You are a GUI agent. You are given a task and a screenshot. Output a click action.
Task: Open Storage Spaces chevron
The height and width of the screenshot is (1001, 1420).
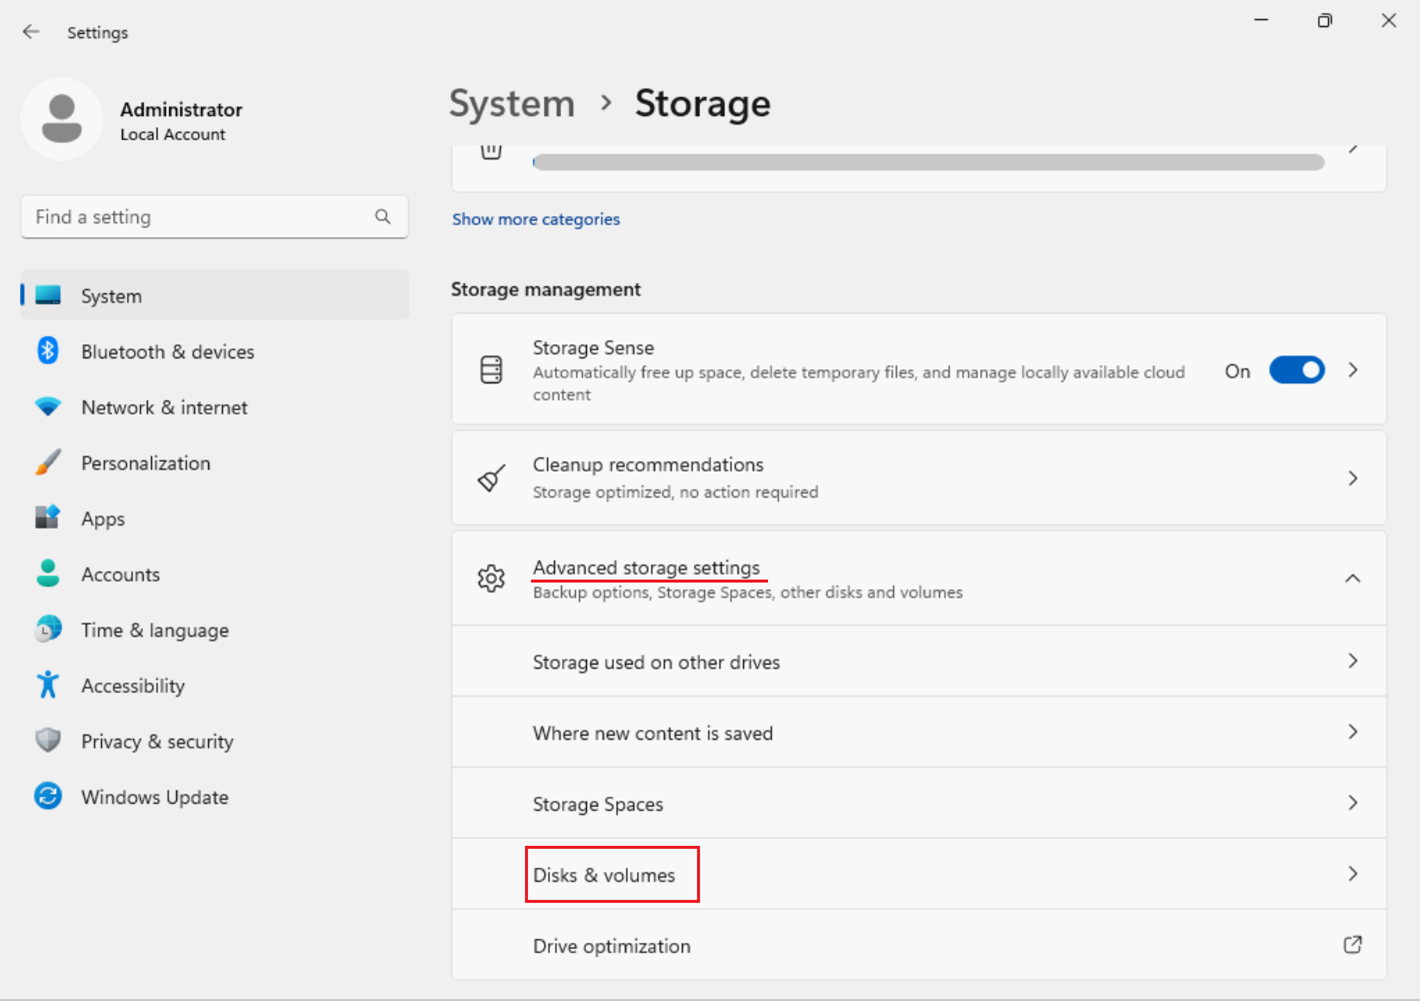click(1353, 803)
